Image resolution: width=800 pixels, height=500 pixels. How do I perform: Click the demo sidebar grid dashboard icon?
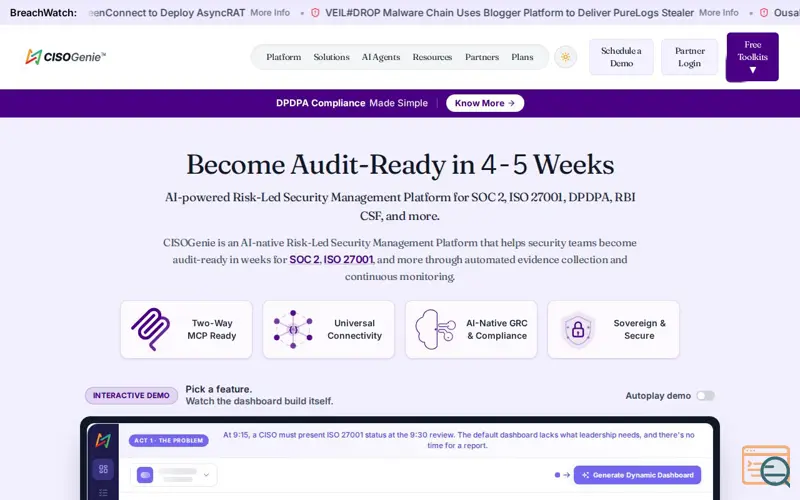(x=103, y=469)
